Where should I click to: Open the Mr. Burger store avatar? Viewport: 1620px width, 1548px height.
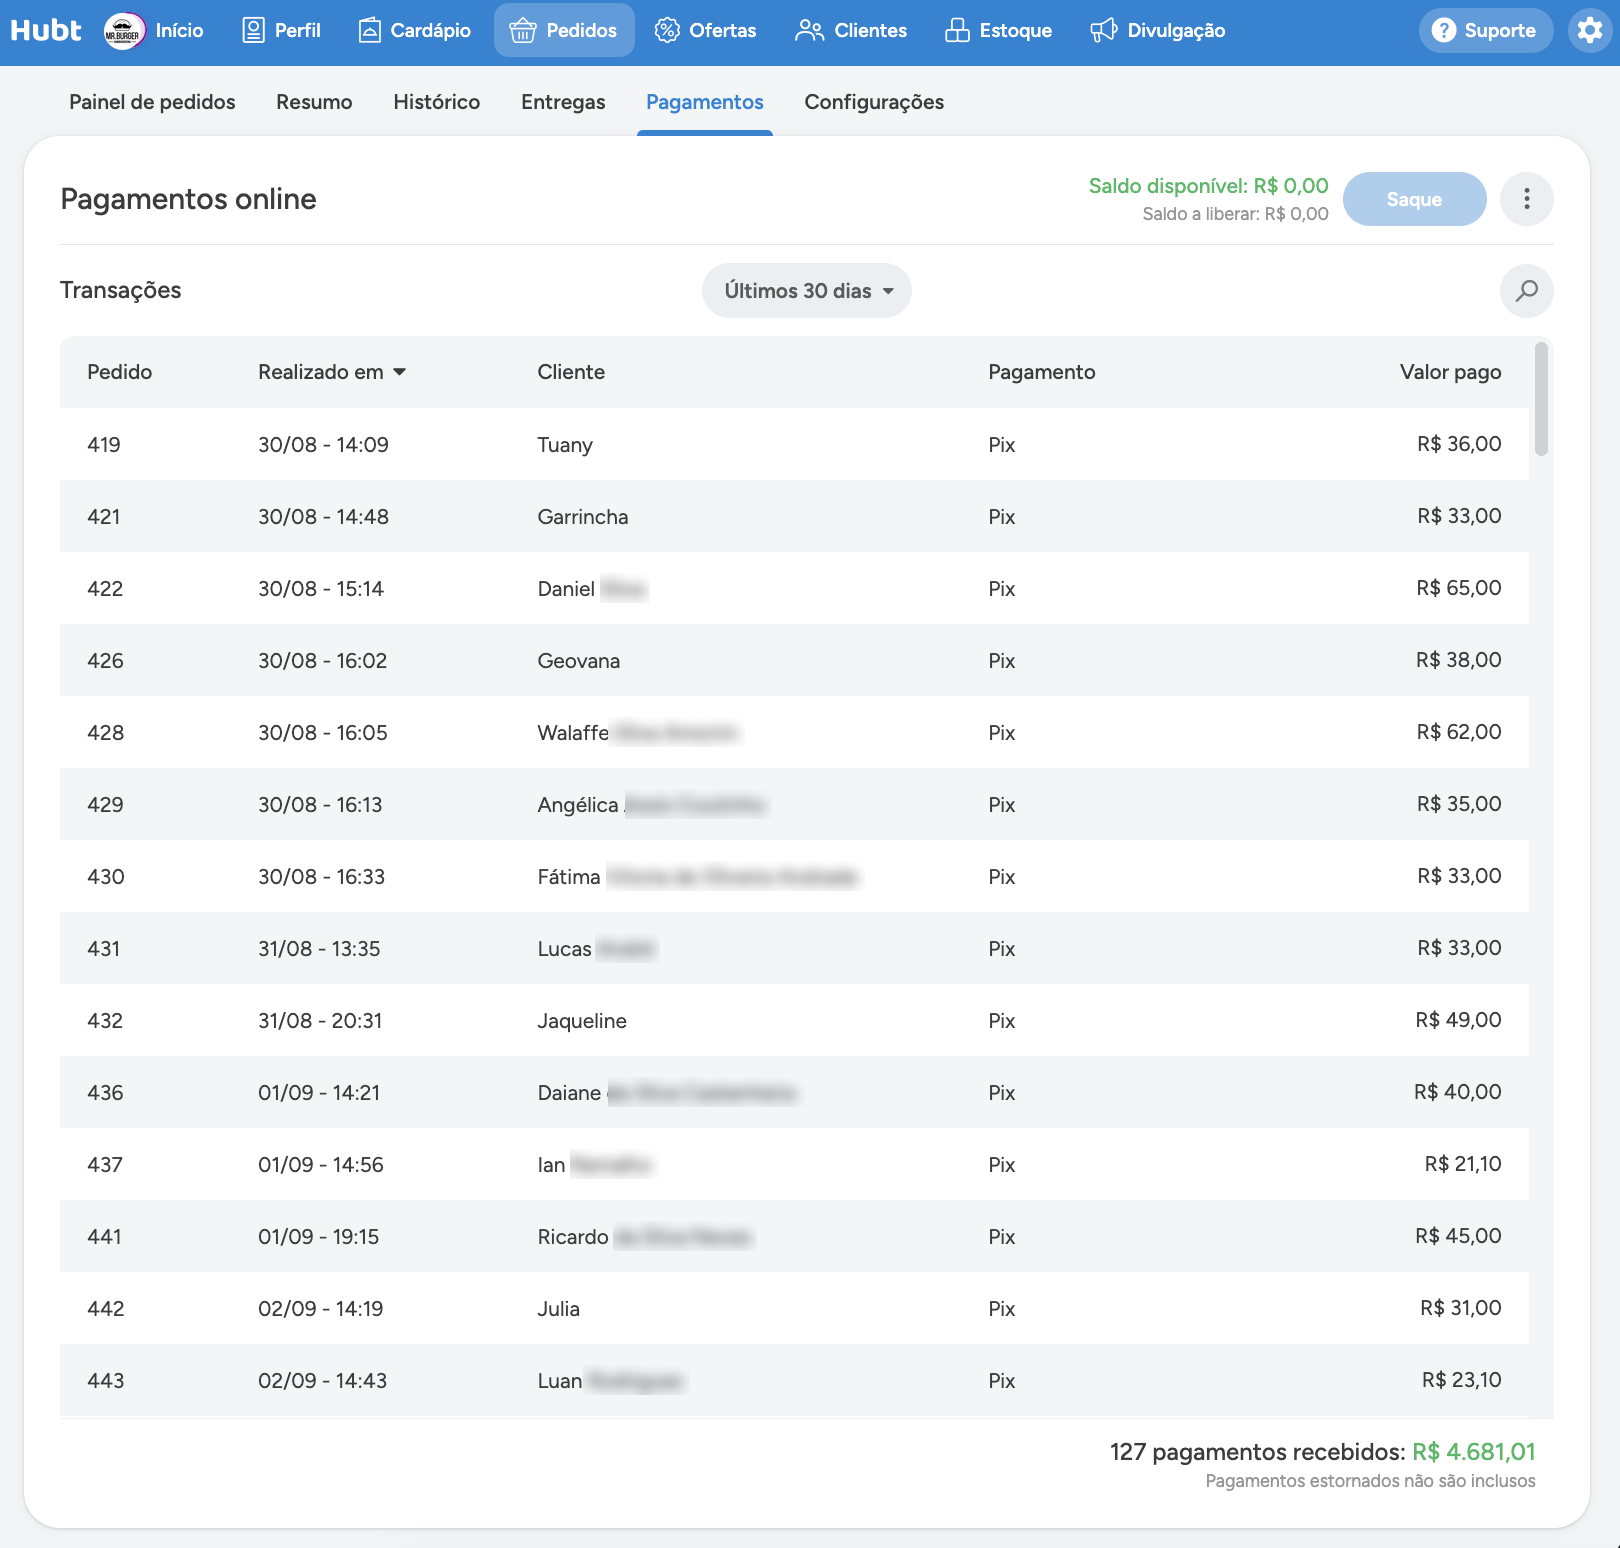tap(124, 31)
